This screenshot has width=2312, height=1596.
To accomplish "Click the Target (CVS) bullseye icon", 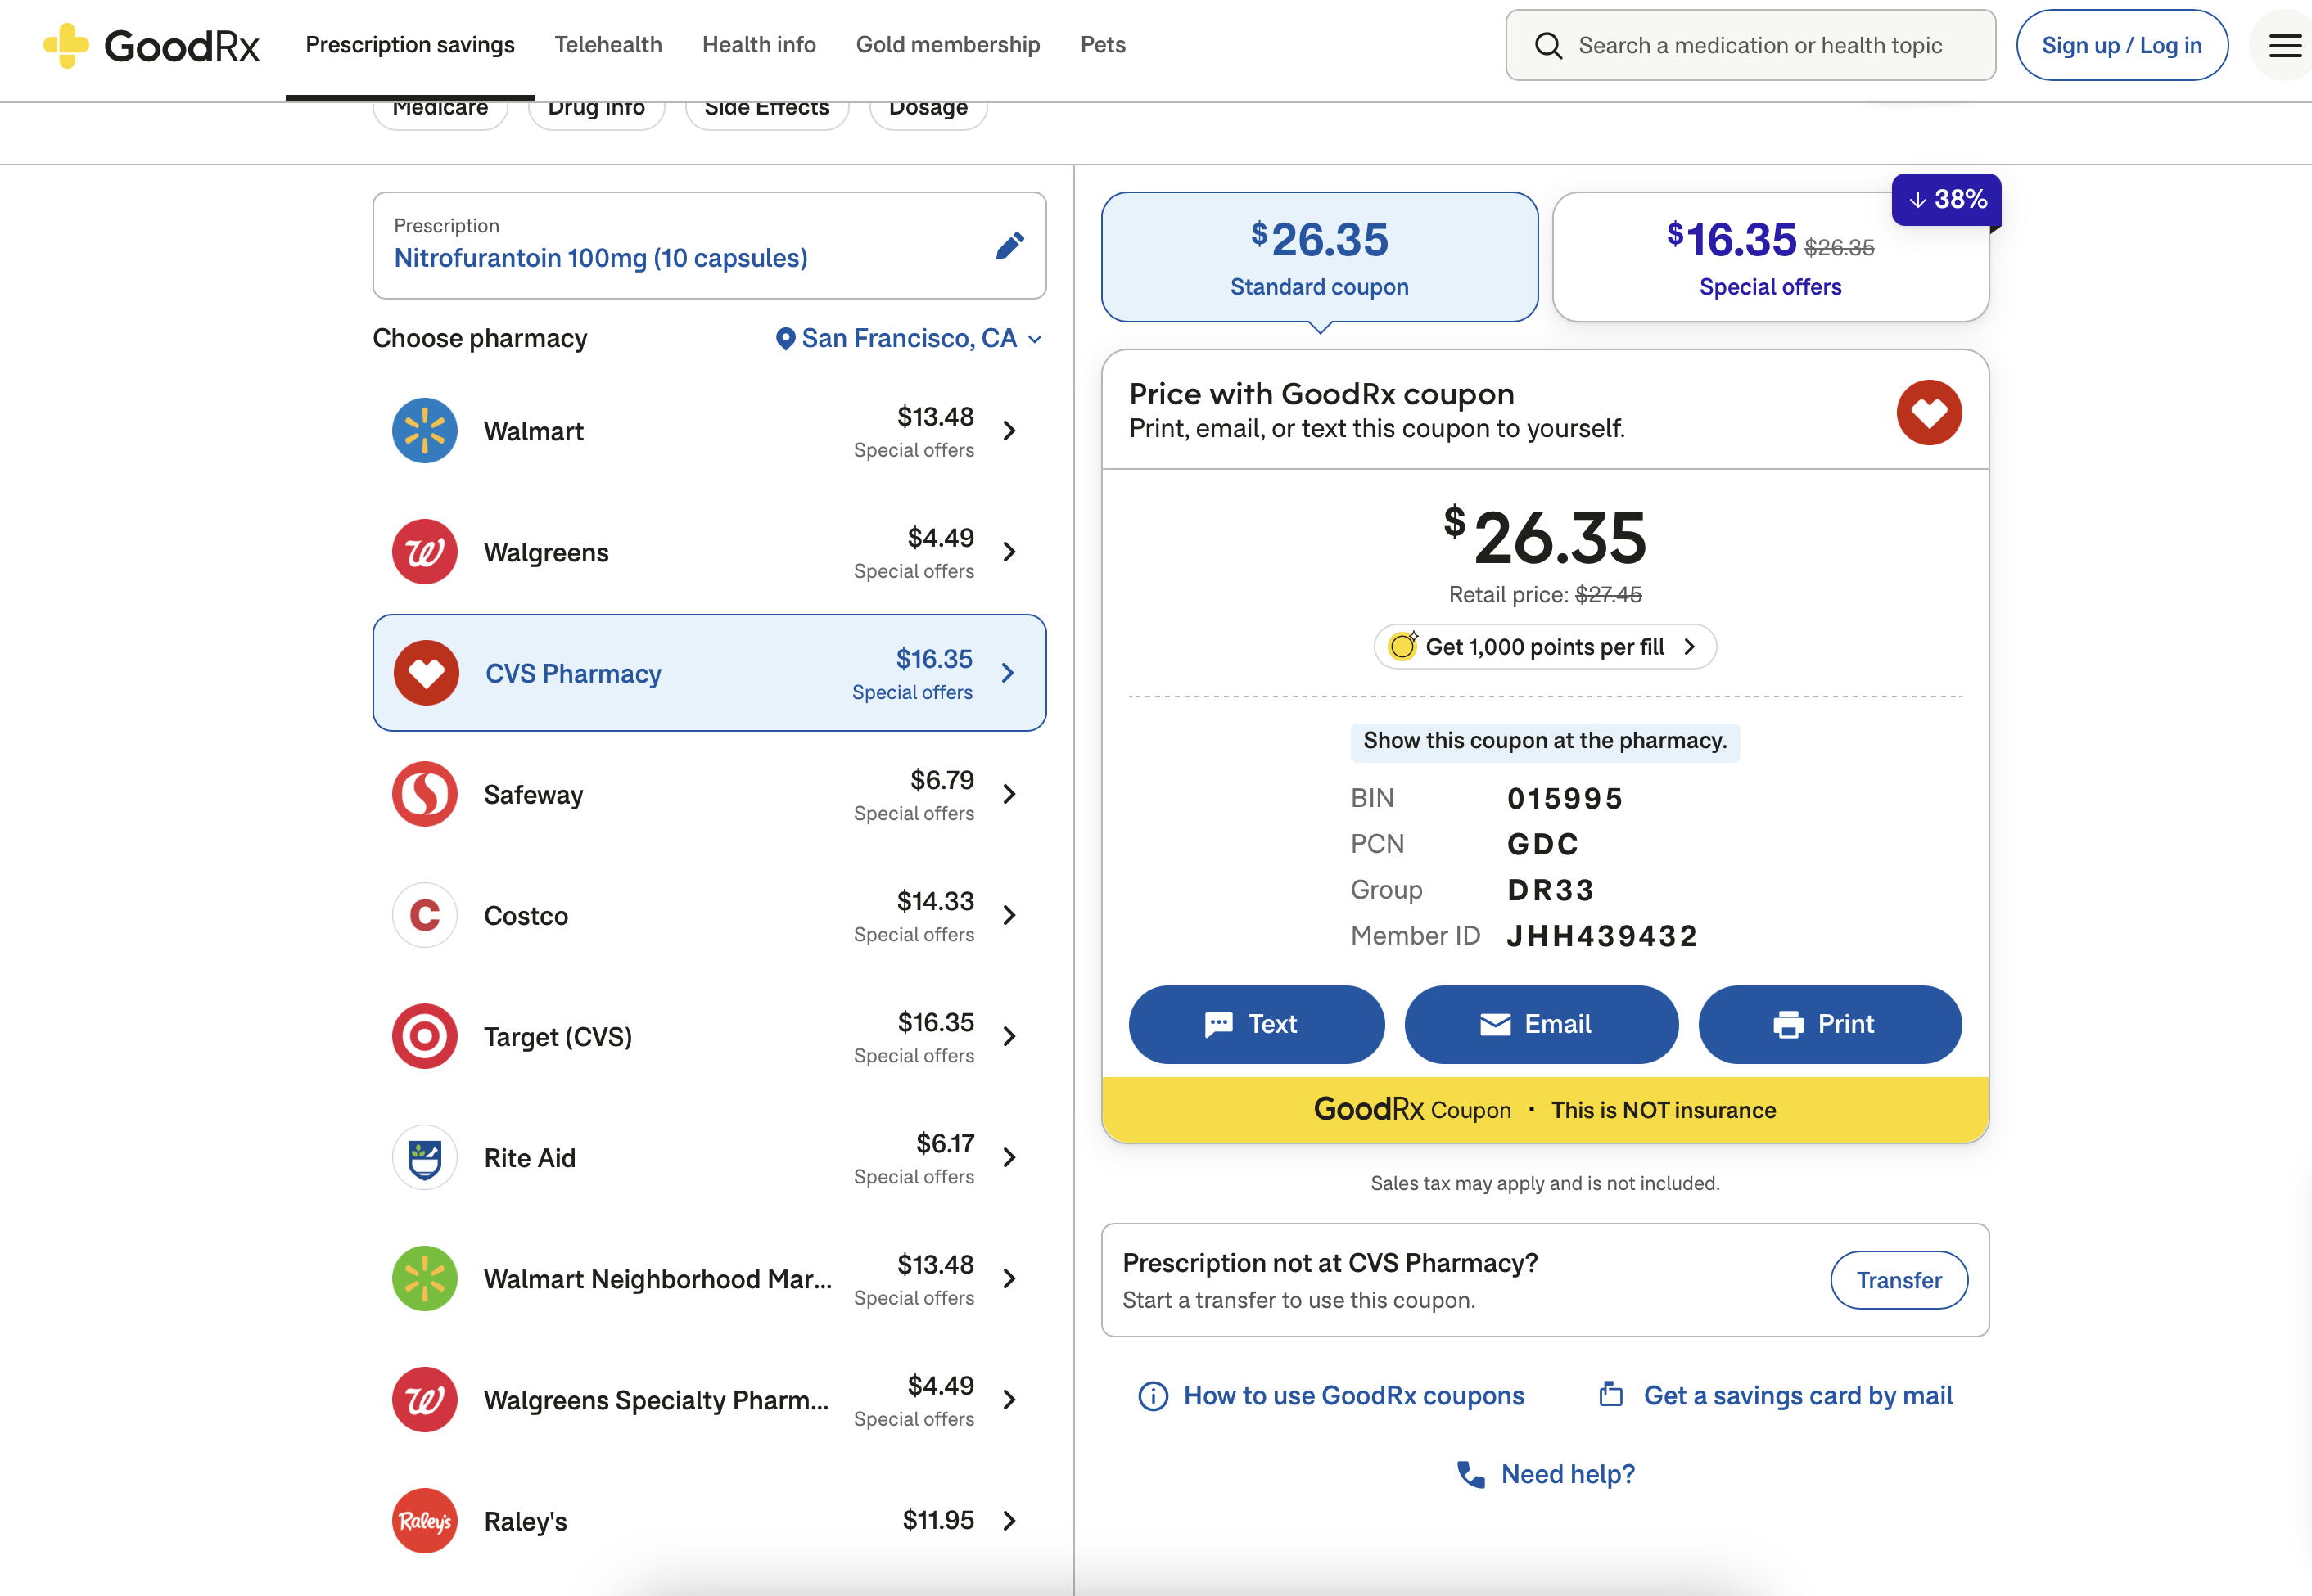I will tap(424, 1036).
